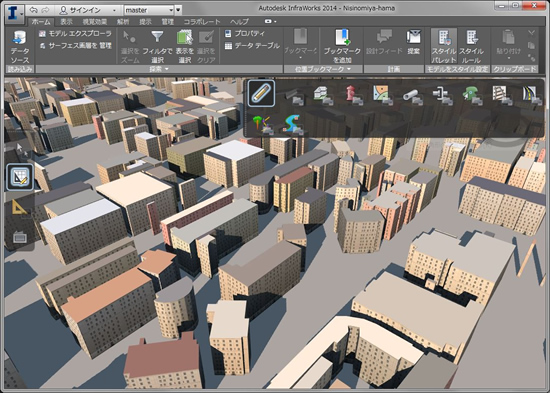
Task: Toggle スタイルパレット style palette
Action: (x=444, y=47)
